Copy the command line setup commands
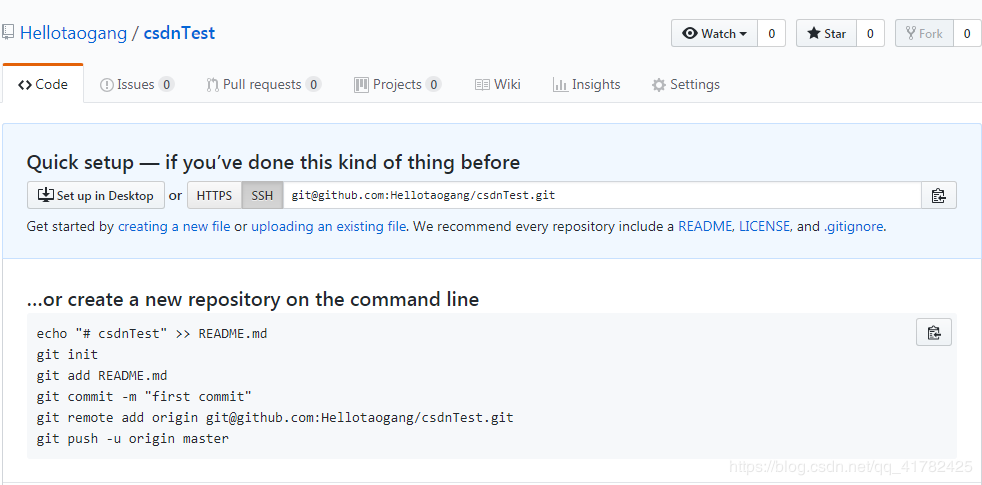 (x=933, y=333)
